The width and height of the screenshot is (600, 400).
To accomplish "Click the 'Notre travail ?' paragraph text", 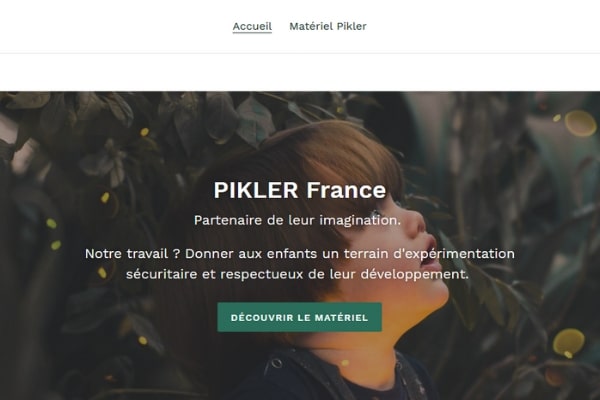I will pyautogui.click(x=300, y=264).
